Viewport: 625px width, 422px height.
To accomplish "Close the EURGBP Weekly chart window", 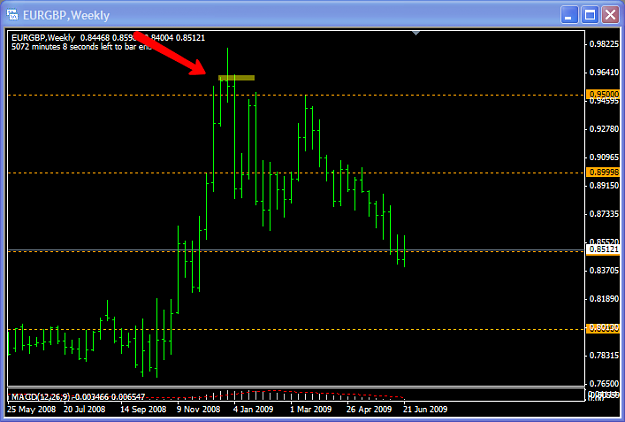I will (610, 15).
